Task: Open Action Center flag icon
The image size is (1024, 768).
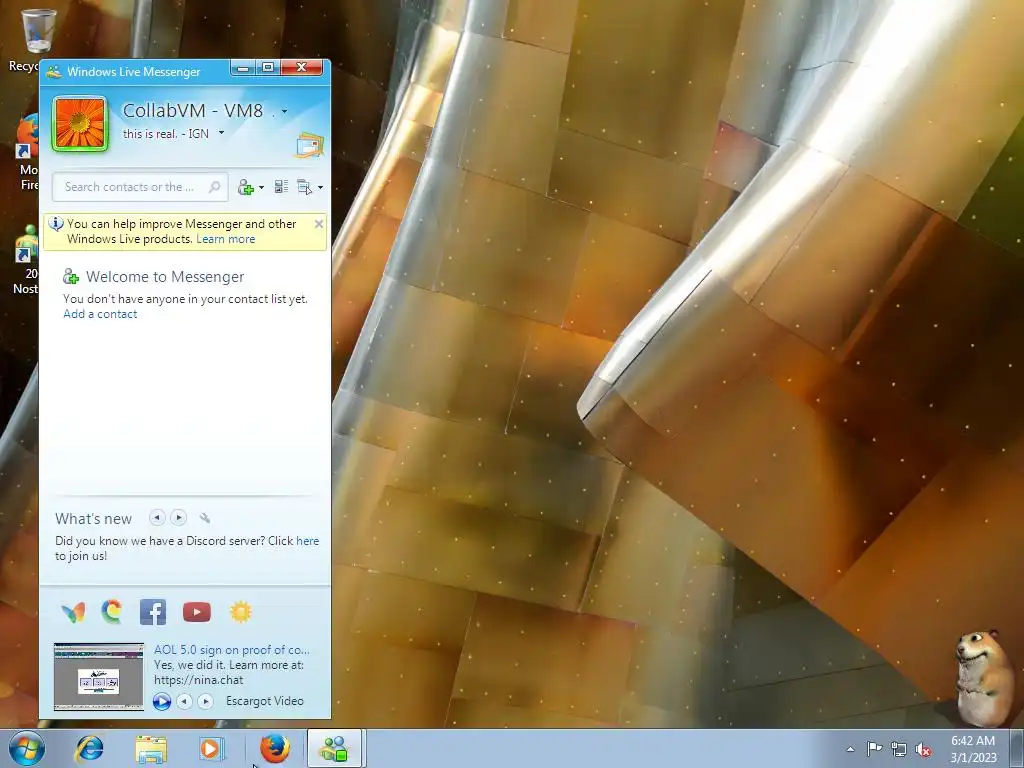Action: pos(874,749)
